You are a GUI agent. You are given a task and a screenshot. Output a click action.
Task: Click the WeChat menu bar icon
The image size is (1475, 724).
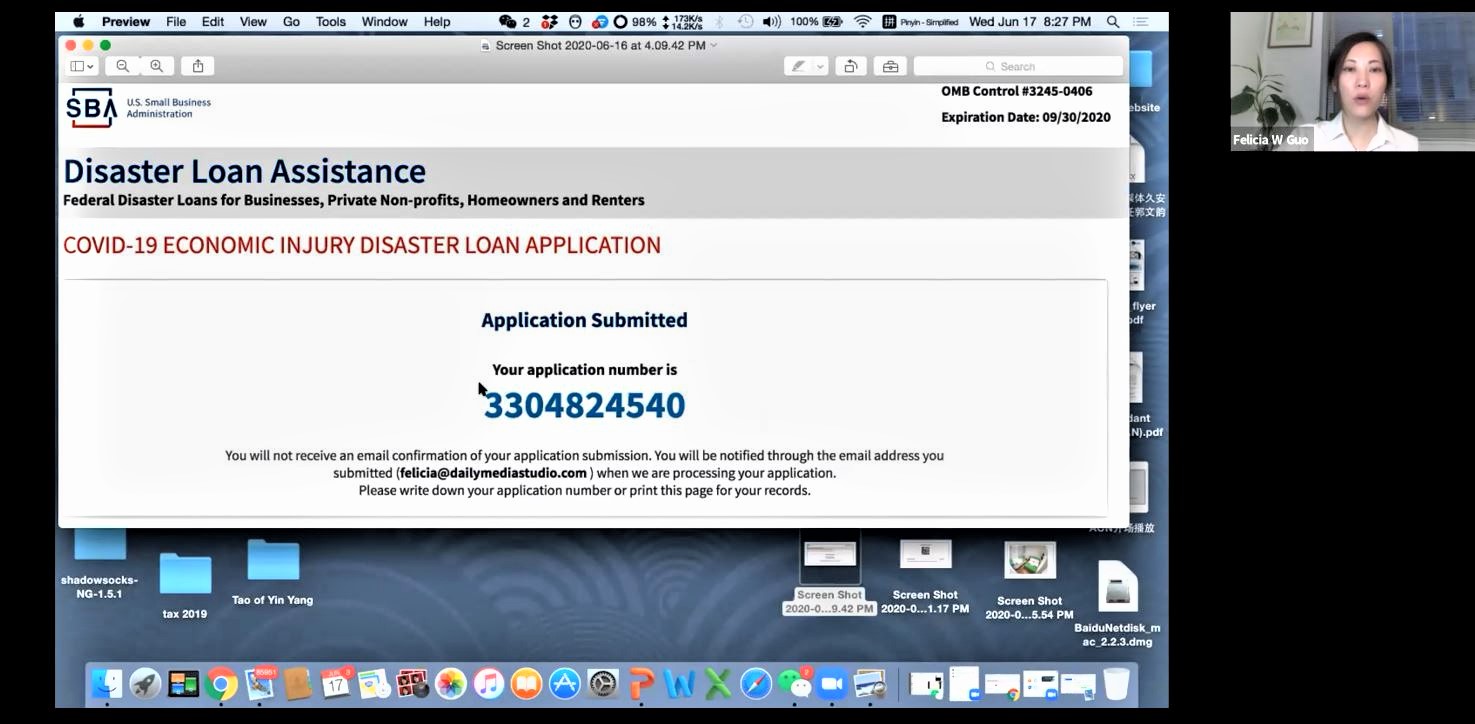pos(508,21)
